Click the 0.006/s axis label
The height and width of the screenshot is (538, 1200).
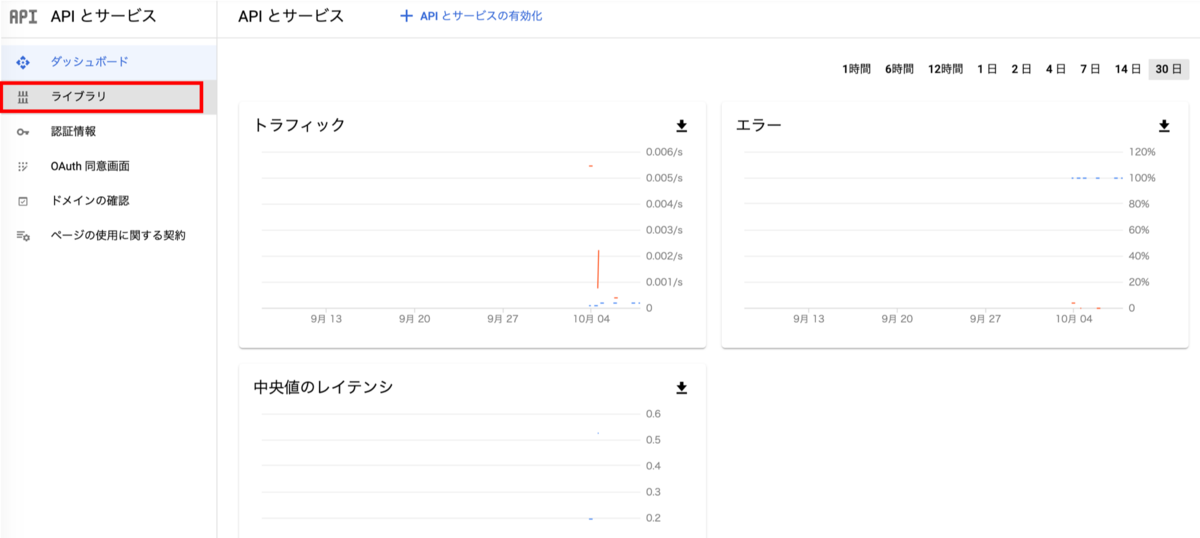coord(664,152)
